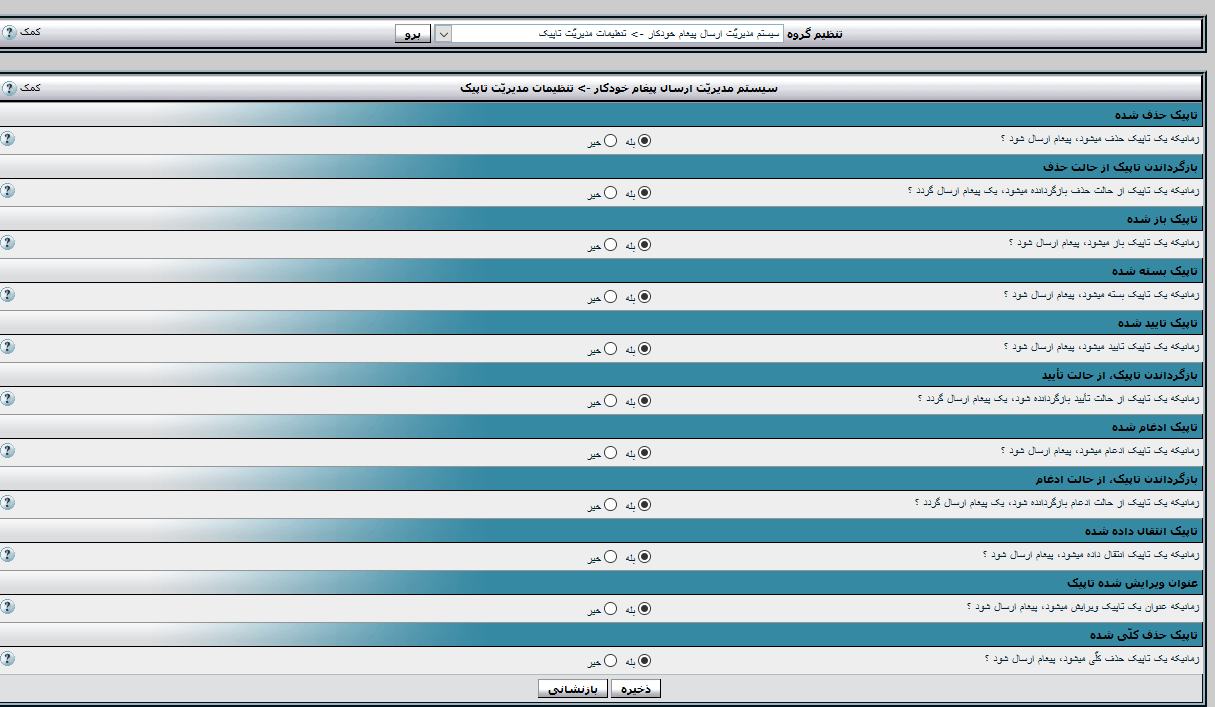Viewport: 1215px width, 707px height.
Task: Open help icon for تاپیک باز شده question
Action: pyautogui.click(x=8, y=242)
